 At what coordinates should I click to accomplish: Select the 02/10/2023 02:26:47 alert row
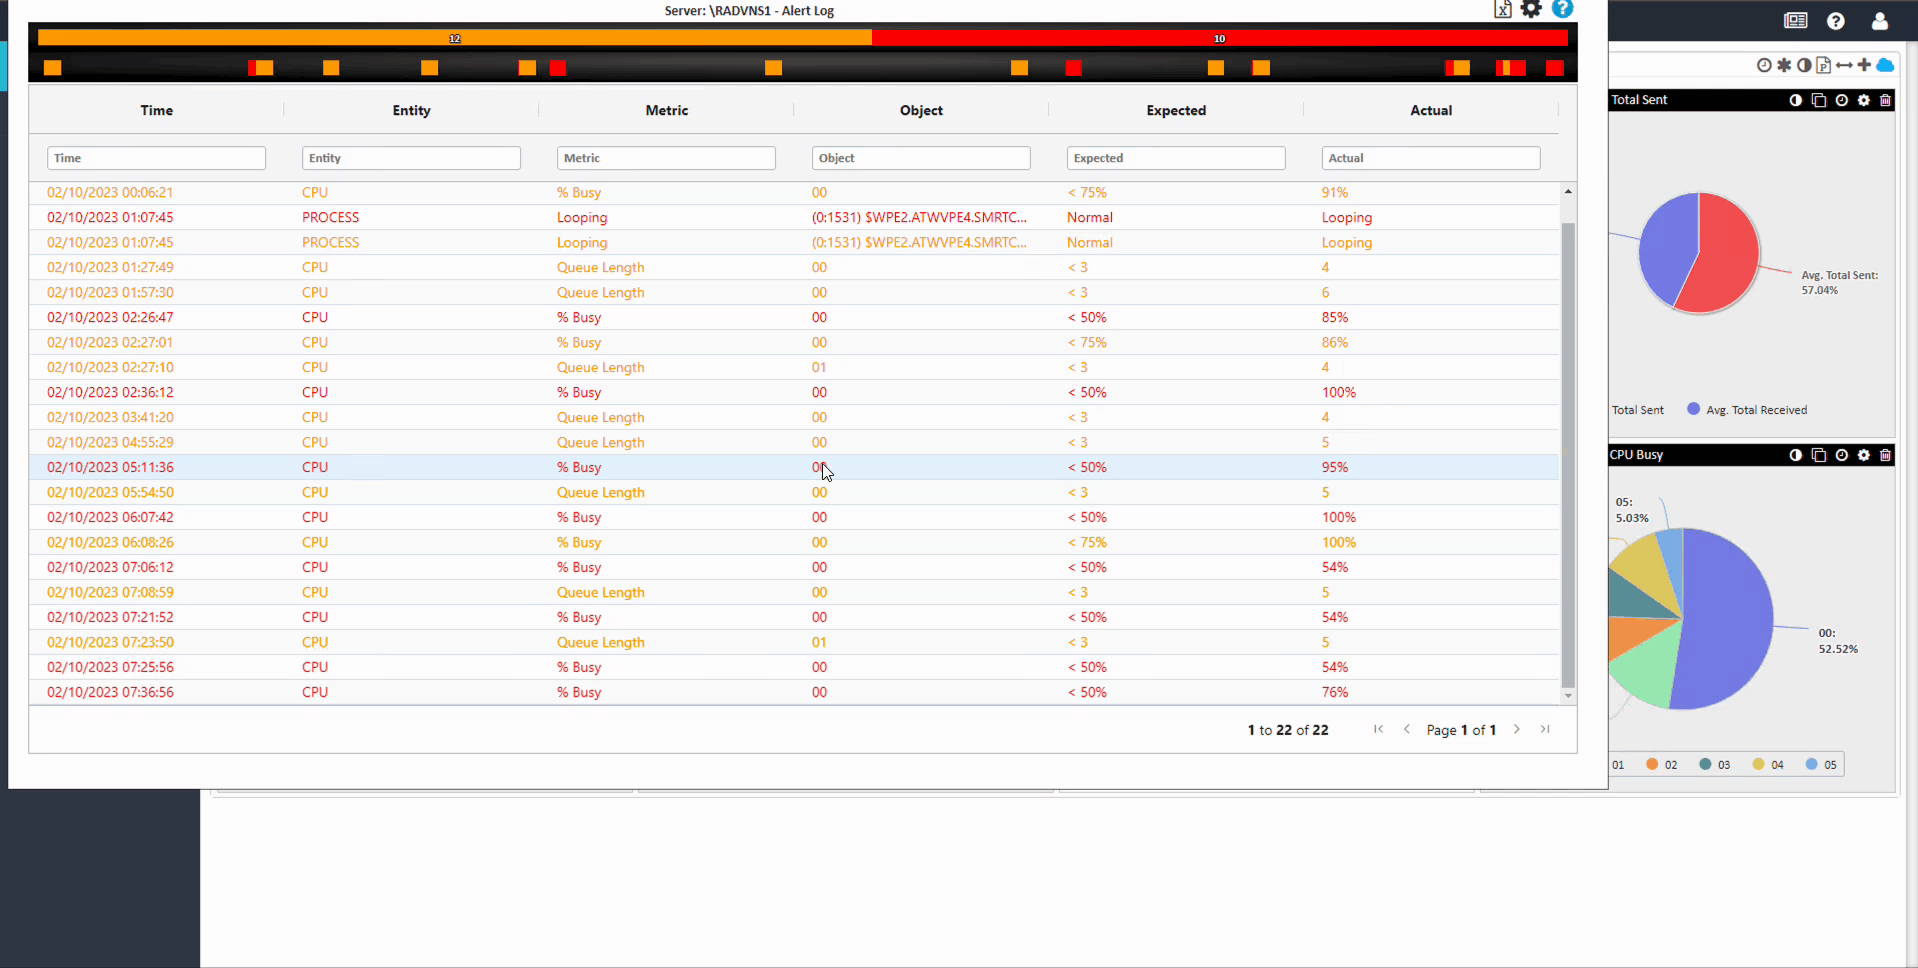click(794, 317)
